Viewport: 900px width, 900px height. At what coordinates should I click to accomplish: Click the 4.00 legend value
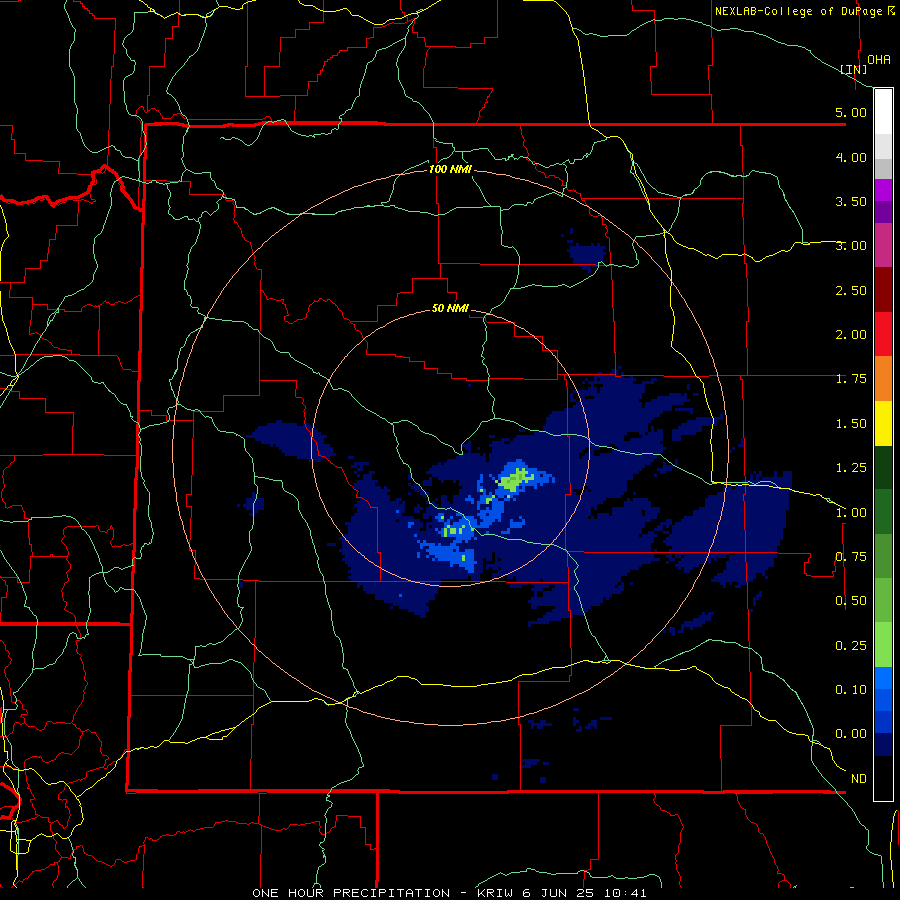pos(851,157)
